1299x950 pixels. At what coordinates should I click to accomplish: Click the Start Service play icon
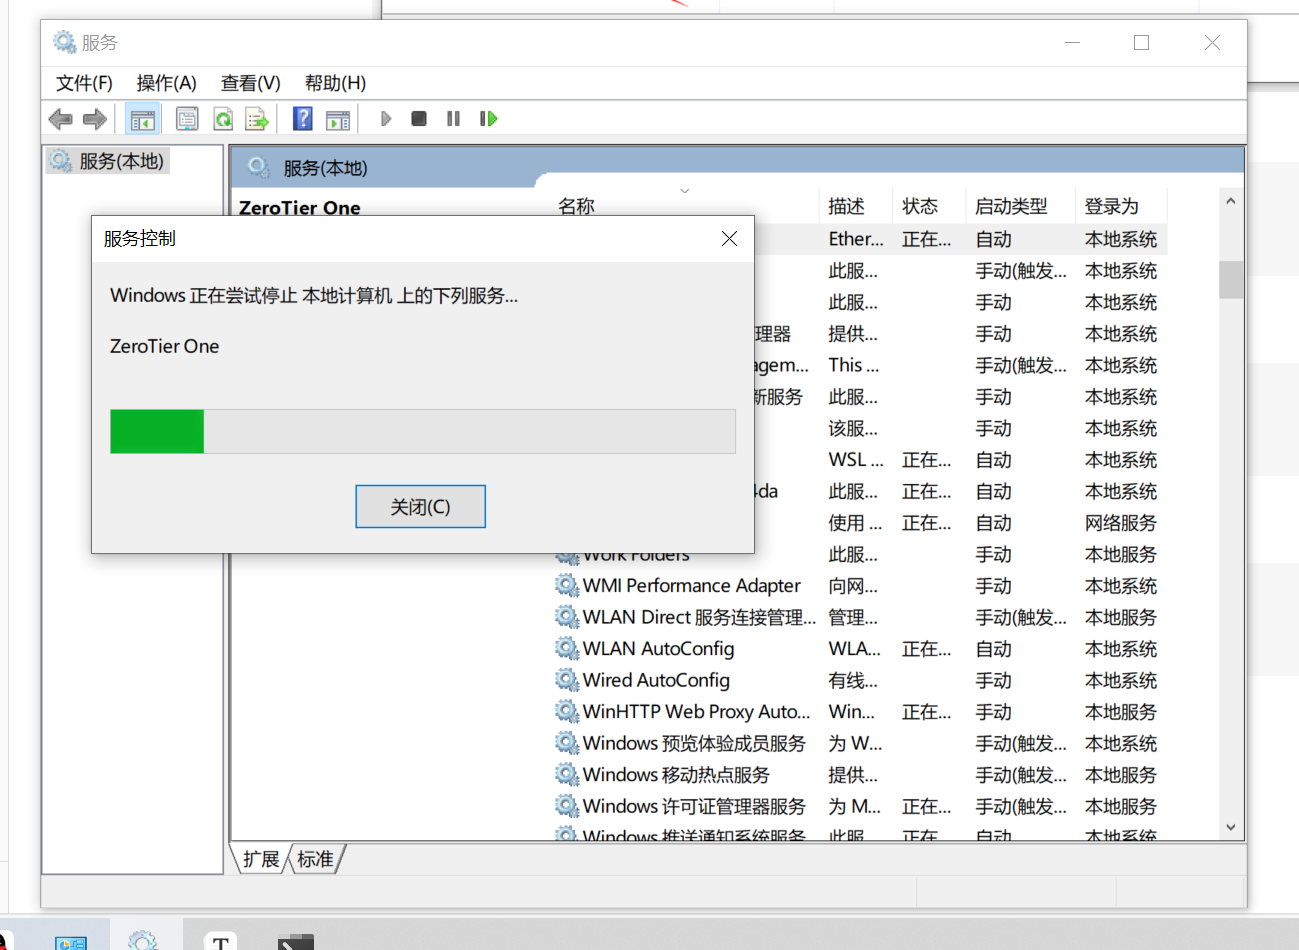pyautogui.click(x=386, y=119)
